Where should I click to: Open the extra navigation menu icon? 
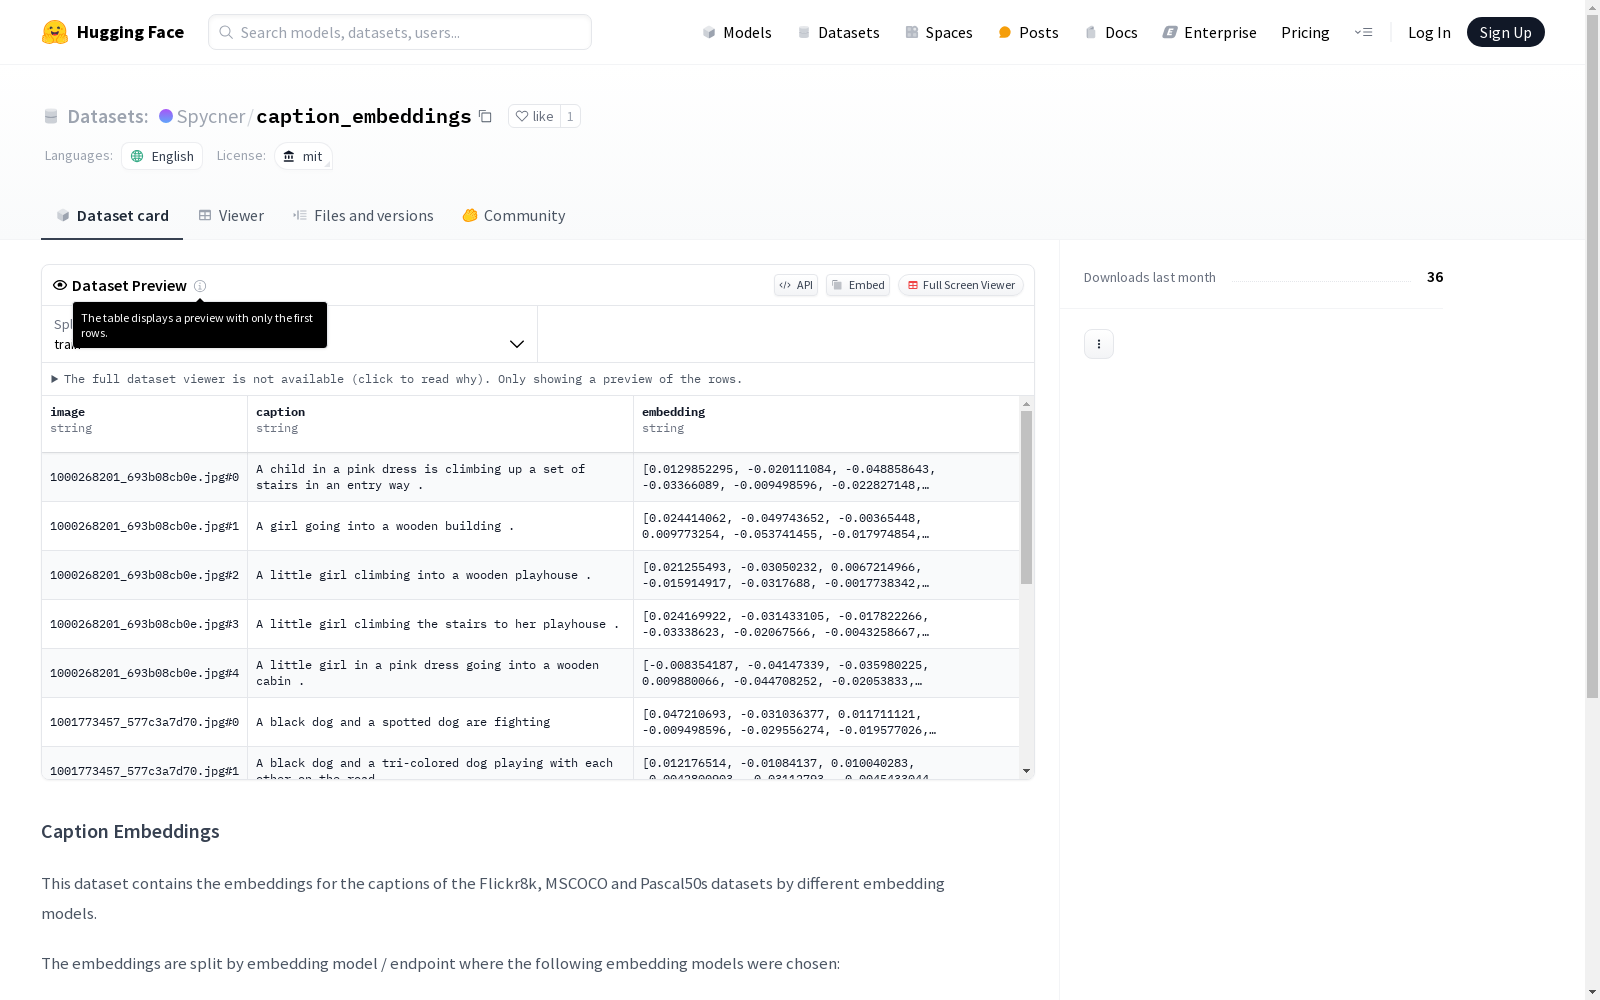1364,32
